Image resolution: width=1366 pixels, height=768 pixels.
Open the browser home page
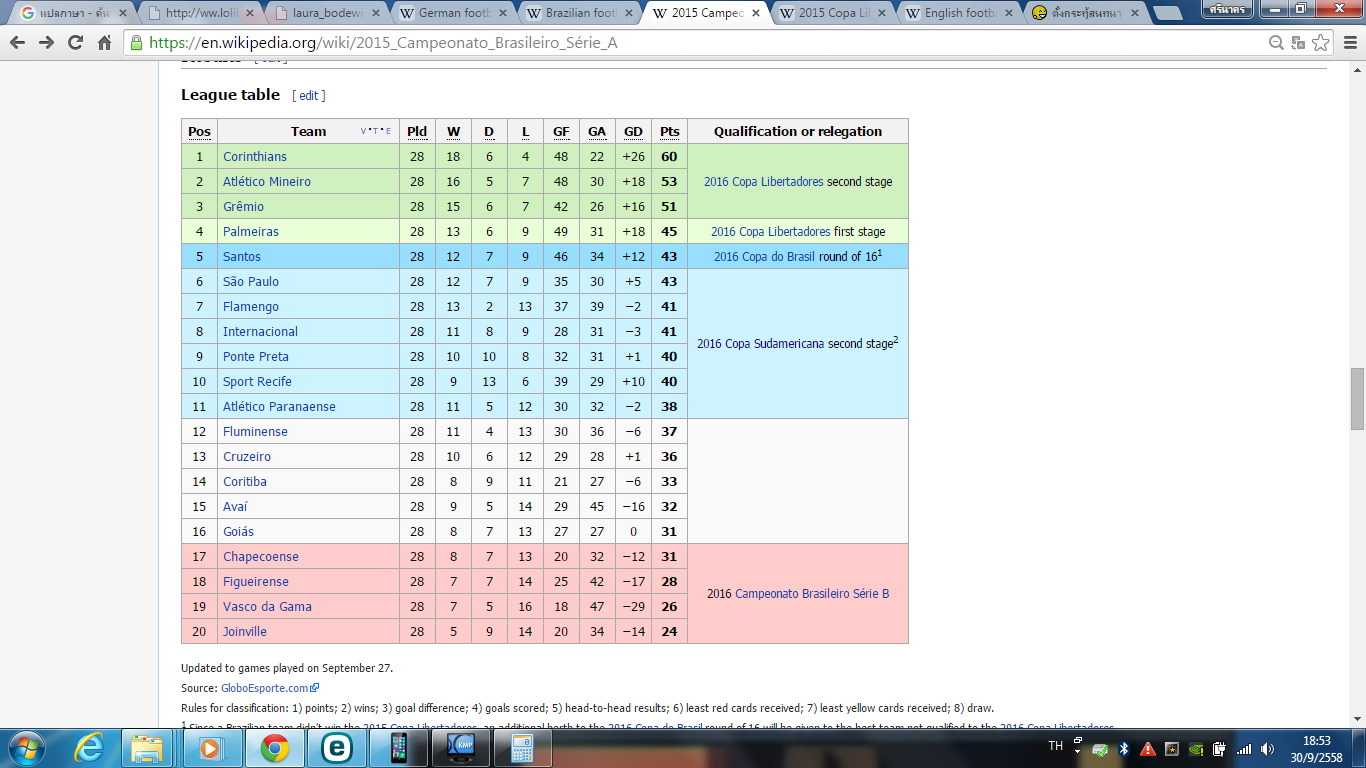tap(104, 43)
